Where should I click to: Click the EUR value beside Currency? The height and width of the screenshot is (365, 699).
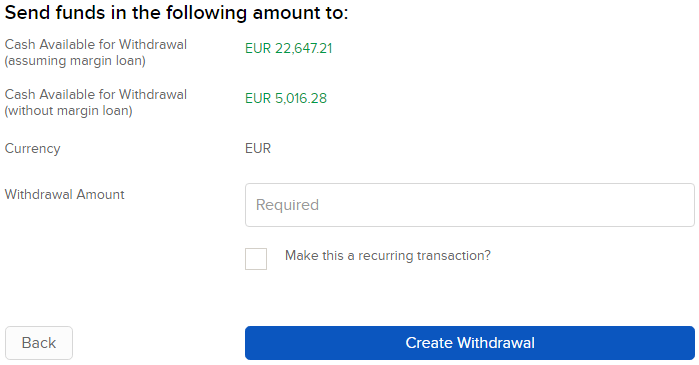(258, 148)
